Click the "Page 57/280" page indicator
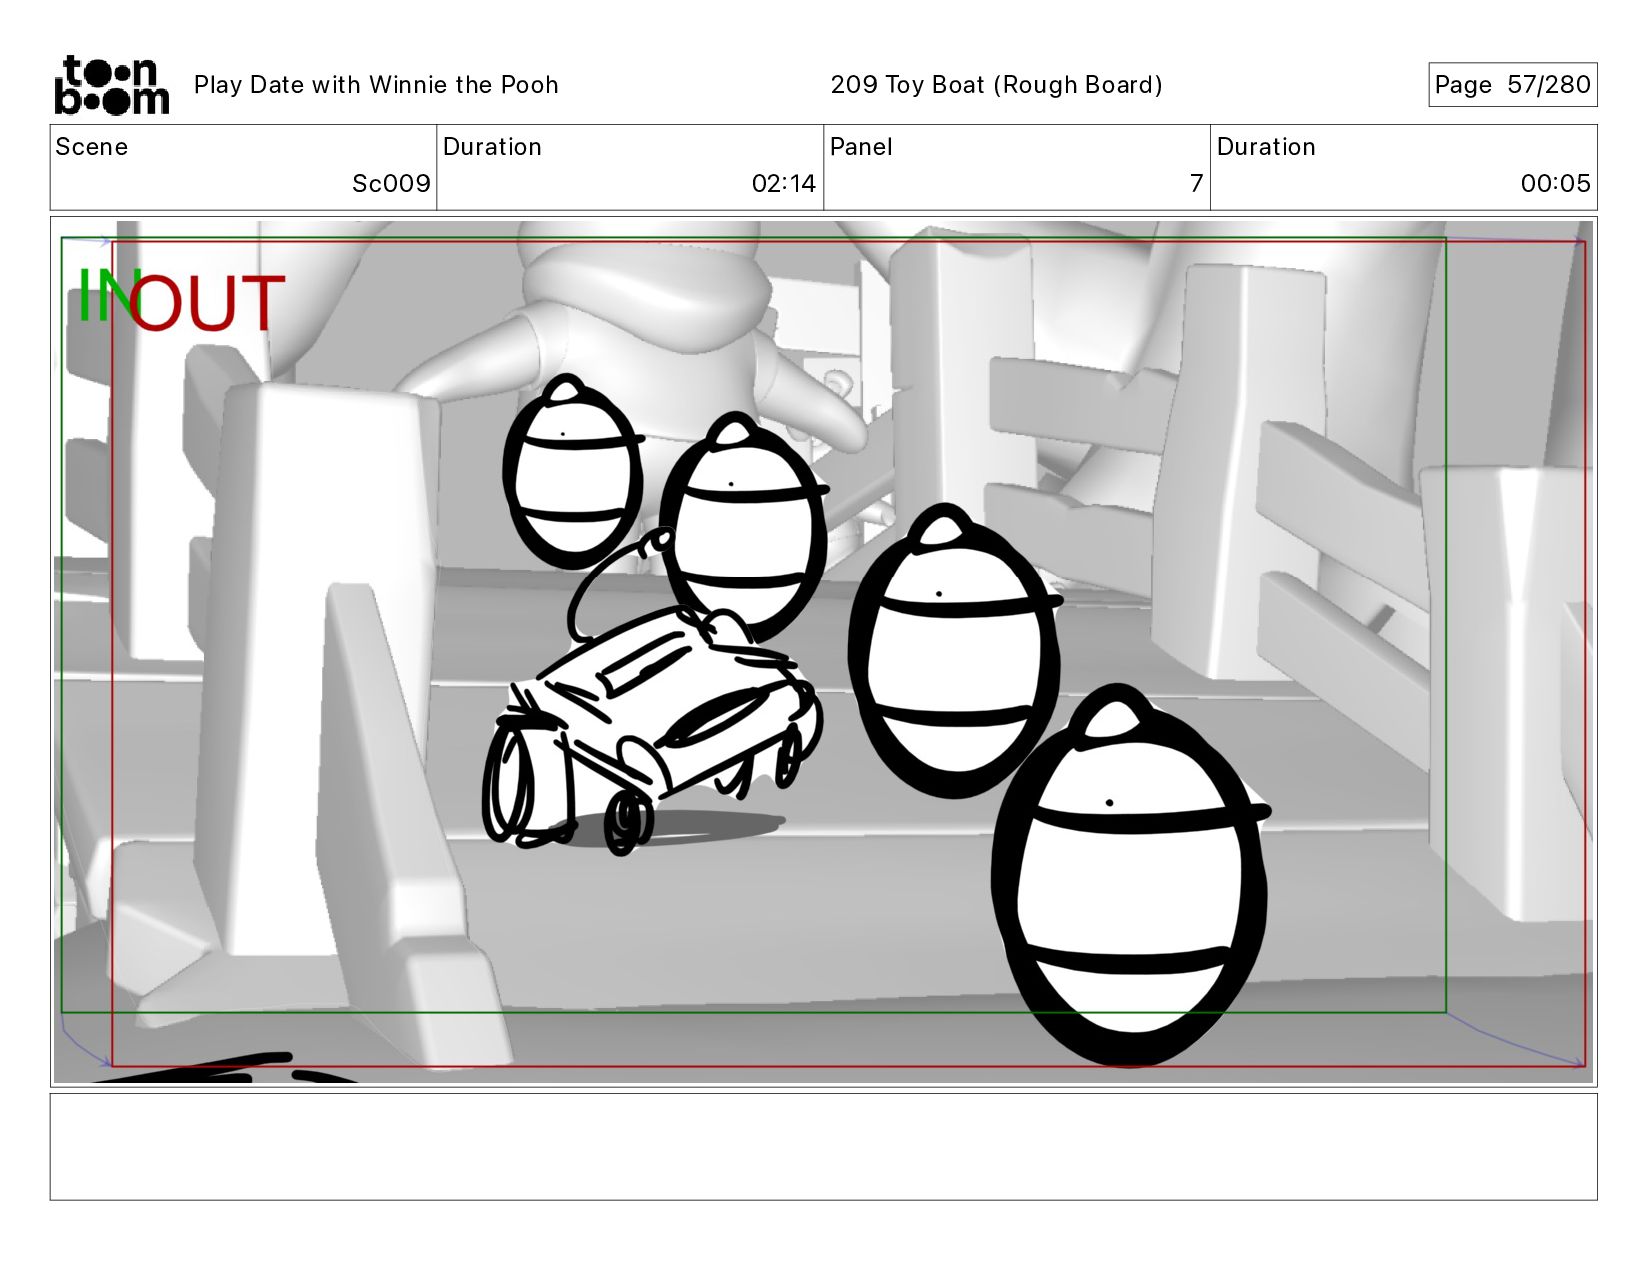The height and width of the screenshot is (1275, 1650). point(1512,85)
